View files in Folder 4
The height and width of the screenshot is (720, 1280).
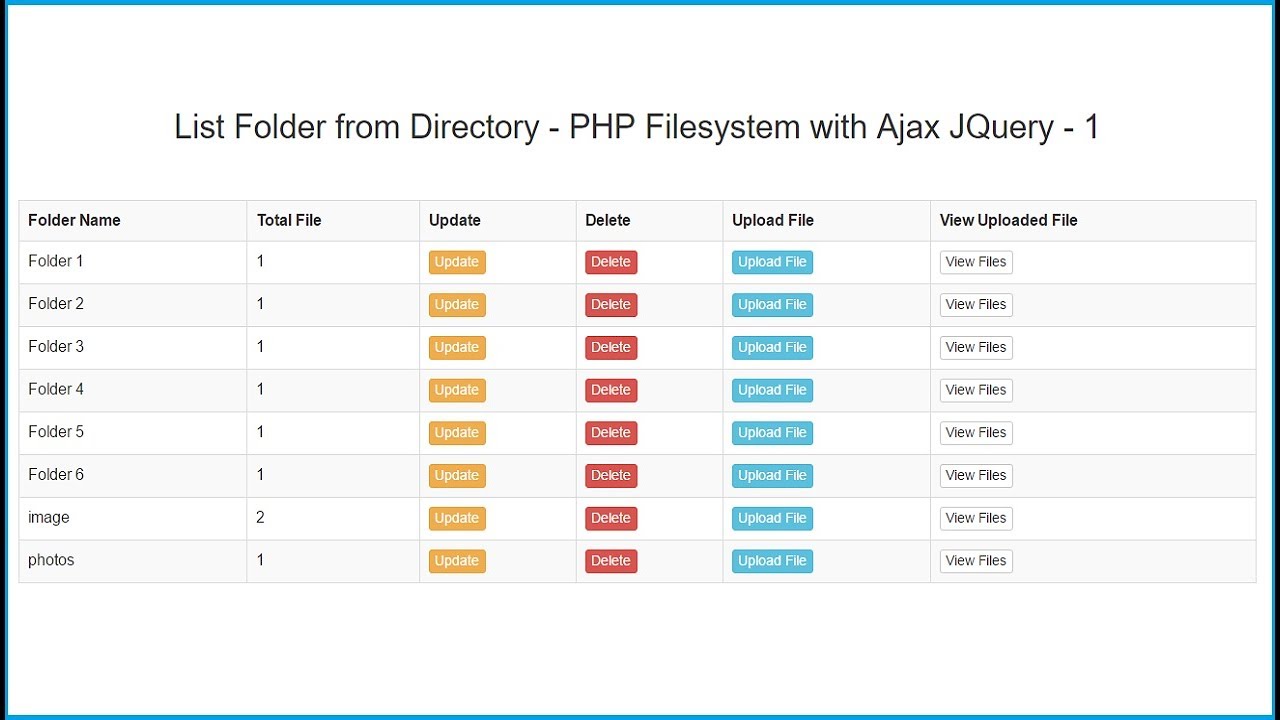pos(976,390)
